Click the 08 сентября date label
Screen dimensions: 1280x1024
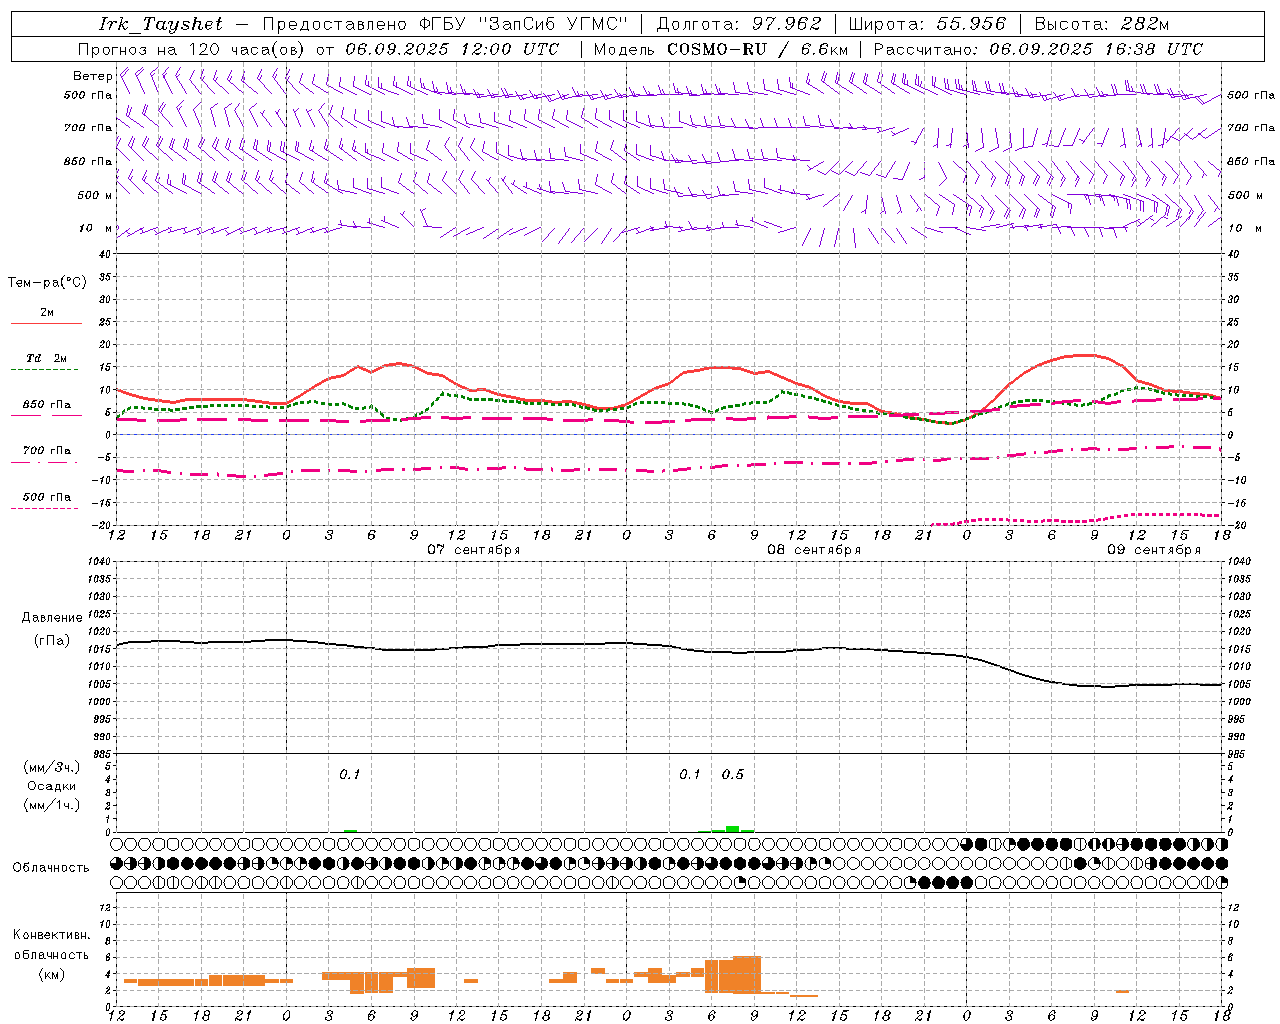tap(814, 550)
